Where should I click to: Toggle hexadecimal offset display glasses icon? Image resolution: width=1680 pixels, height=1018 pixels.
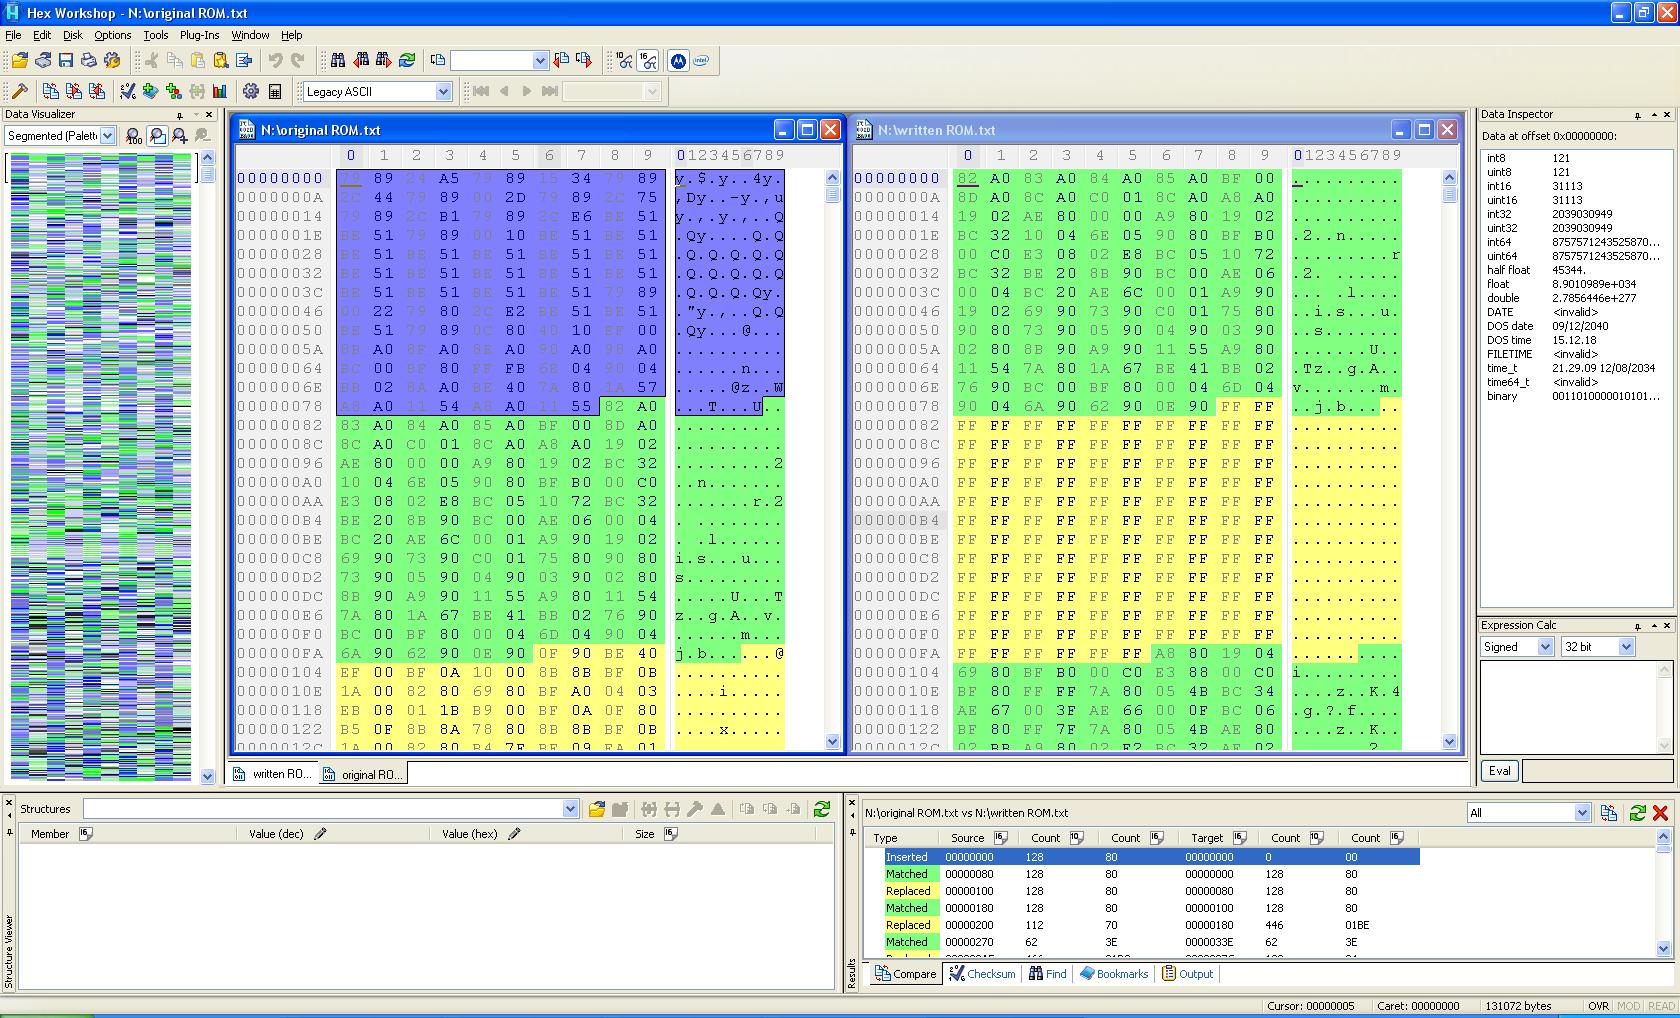[x=648, y=61]
